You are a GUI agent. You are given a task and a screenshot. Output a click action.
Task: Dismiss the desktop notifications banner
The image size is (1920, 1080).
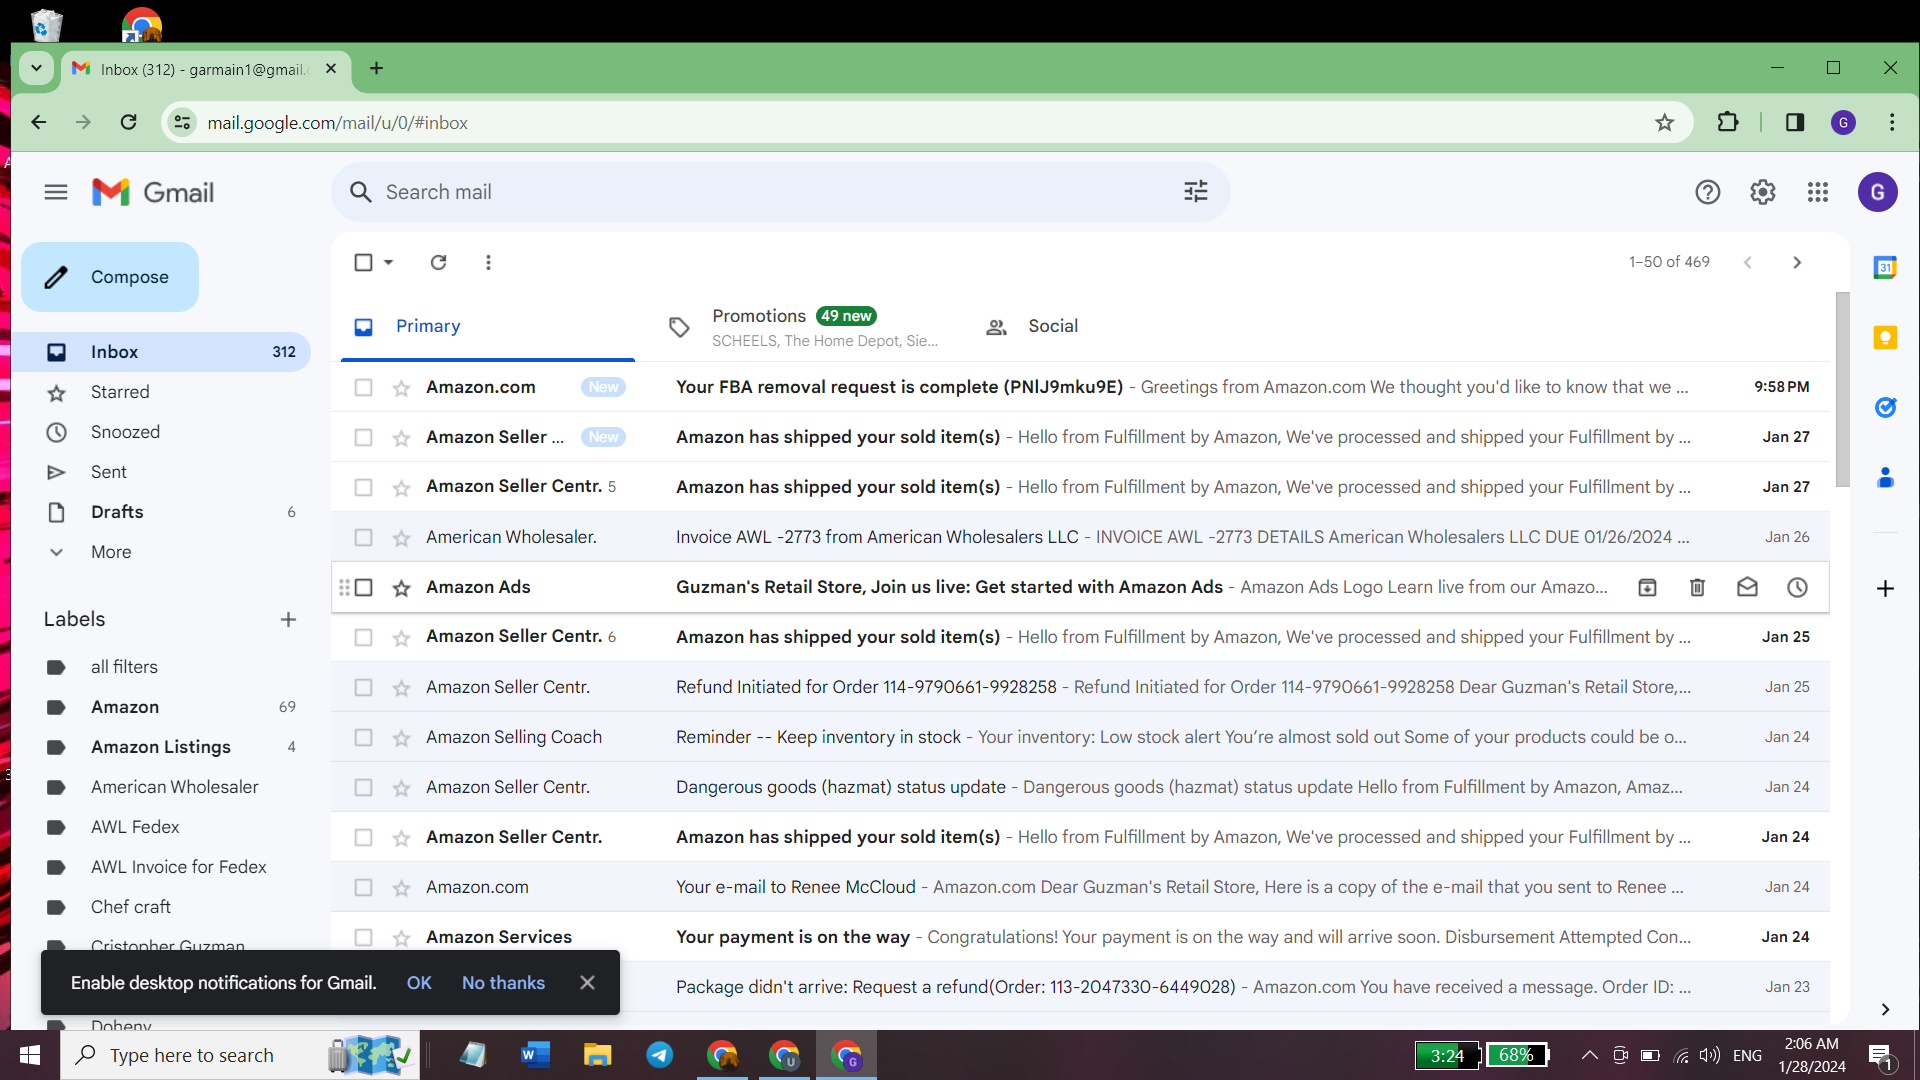coord(587,983)
